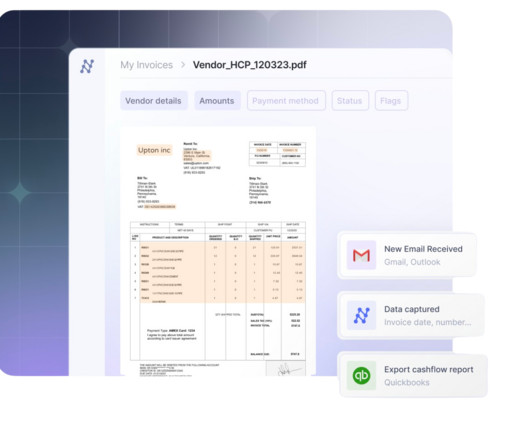The width and height of the screenshot is (530, 442).
Task: Click the invoice date and number box
Action: click(x=277, y=154)
